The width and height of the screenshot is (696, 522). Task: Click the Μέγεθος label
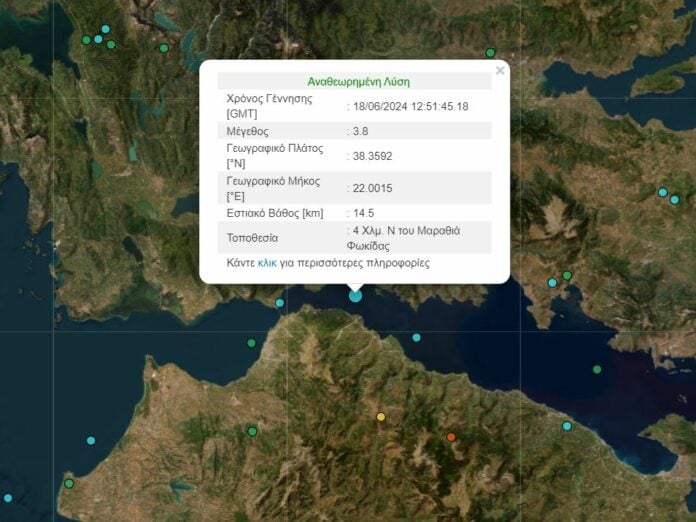[x=248, y=131]
